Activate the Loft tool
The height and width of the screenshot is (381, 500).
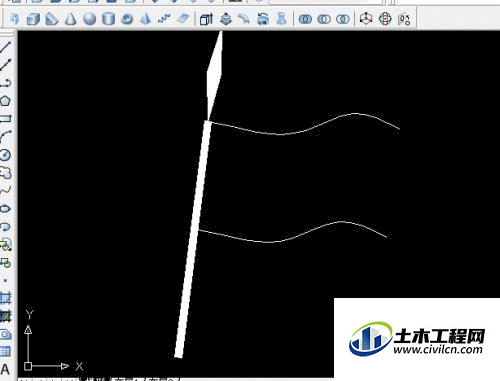pos(282,19)
